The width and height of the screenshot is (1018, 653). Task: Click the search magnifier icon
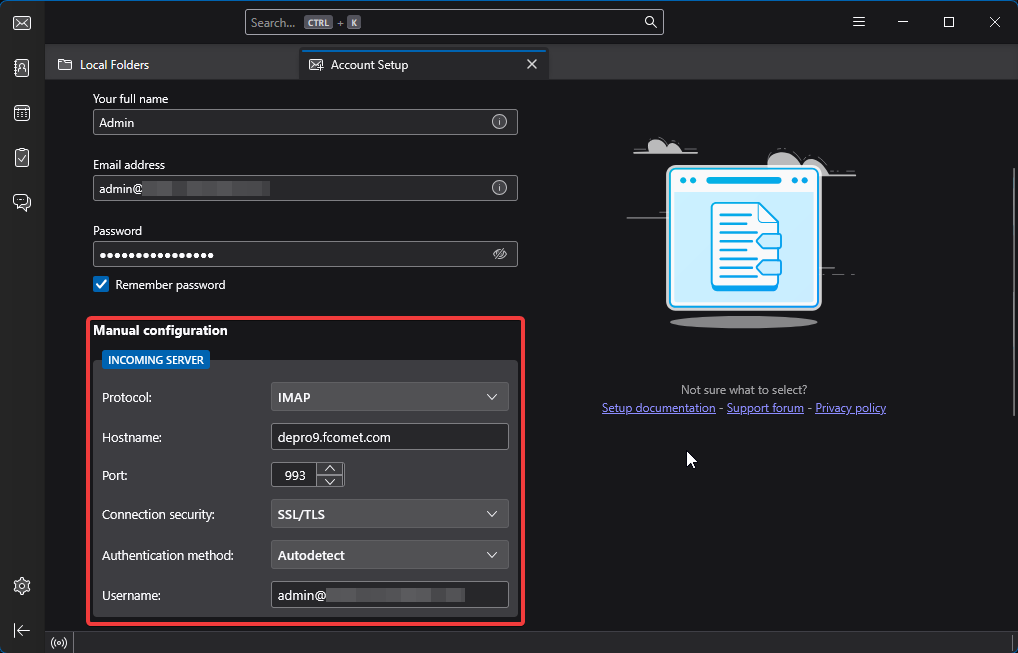click(651, 22)
